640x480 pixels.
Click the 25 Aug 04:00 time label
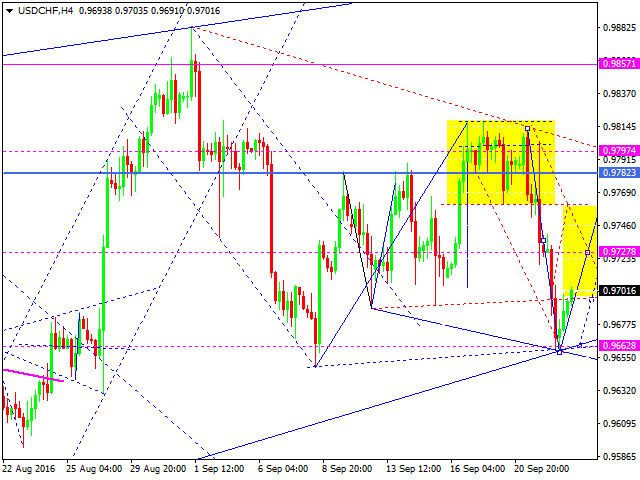point(94,469)
